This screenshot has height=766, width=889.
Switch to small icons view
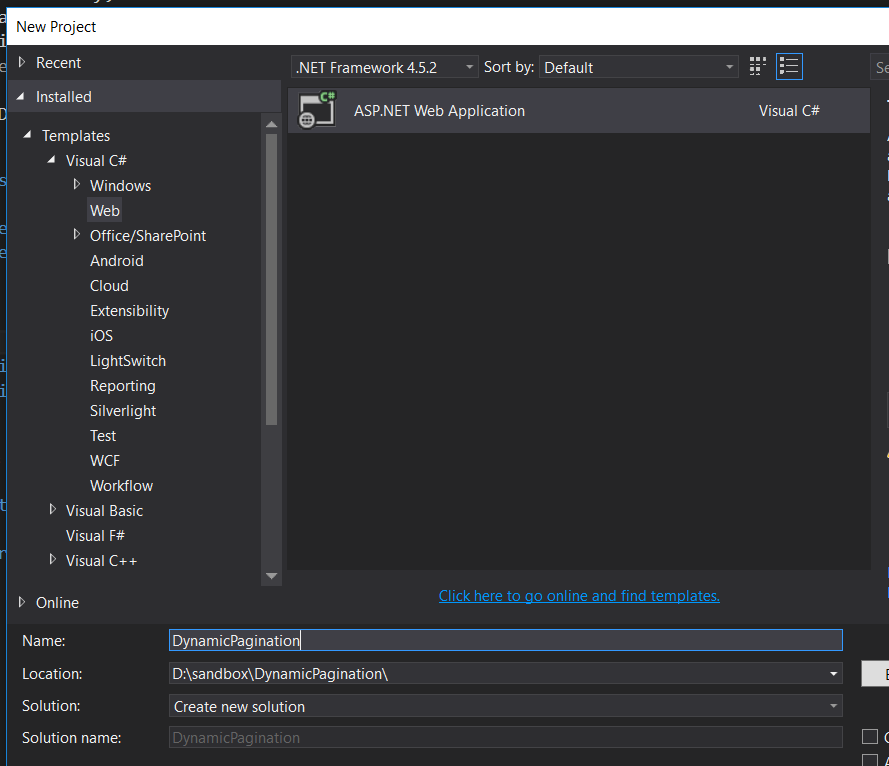[x=757, y=66]
